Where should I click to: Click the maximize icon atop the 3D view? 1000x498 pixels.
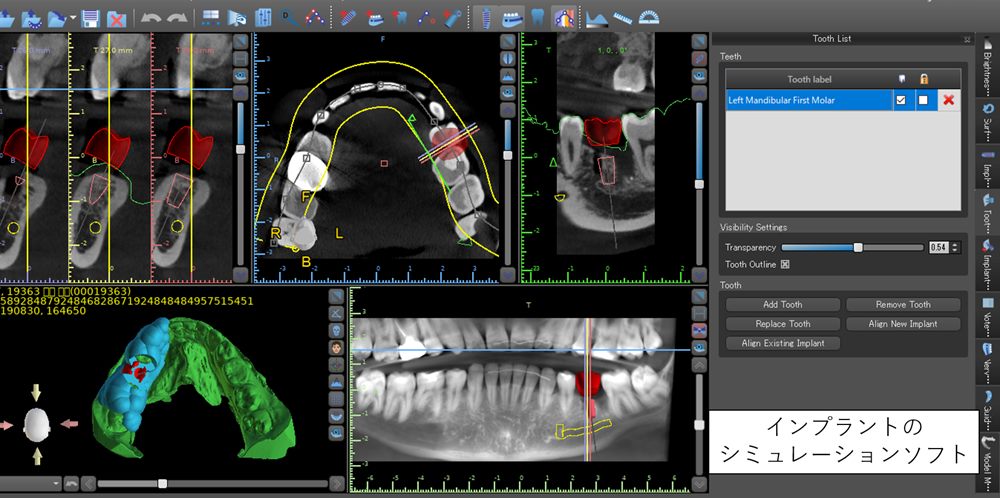[337, 297]
